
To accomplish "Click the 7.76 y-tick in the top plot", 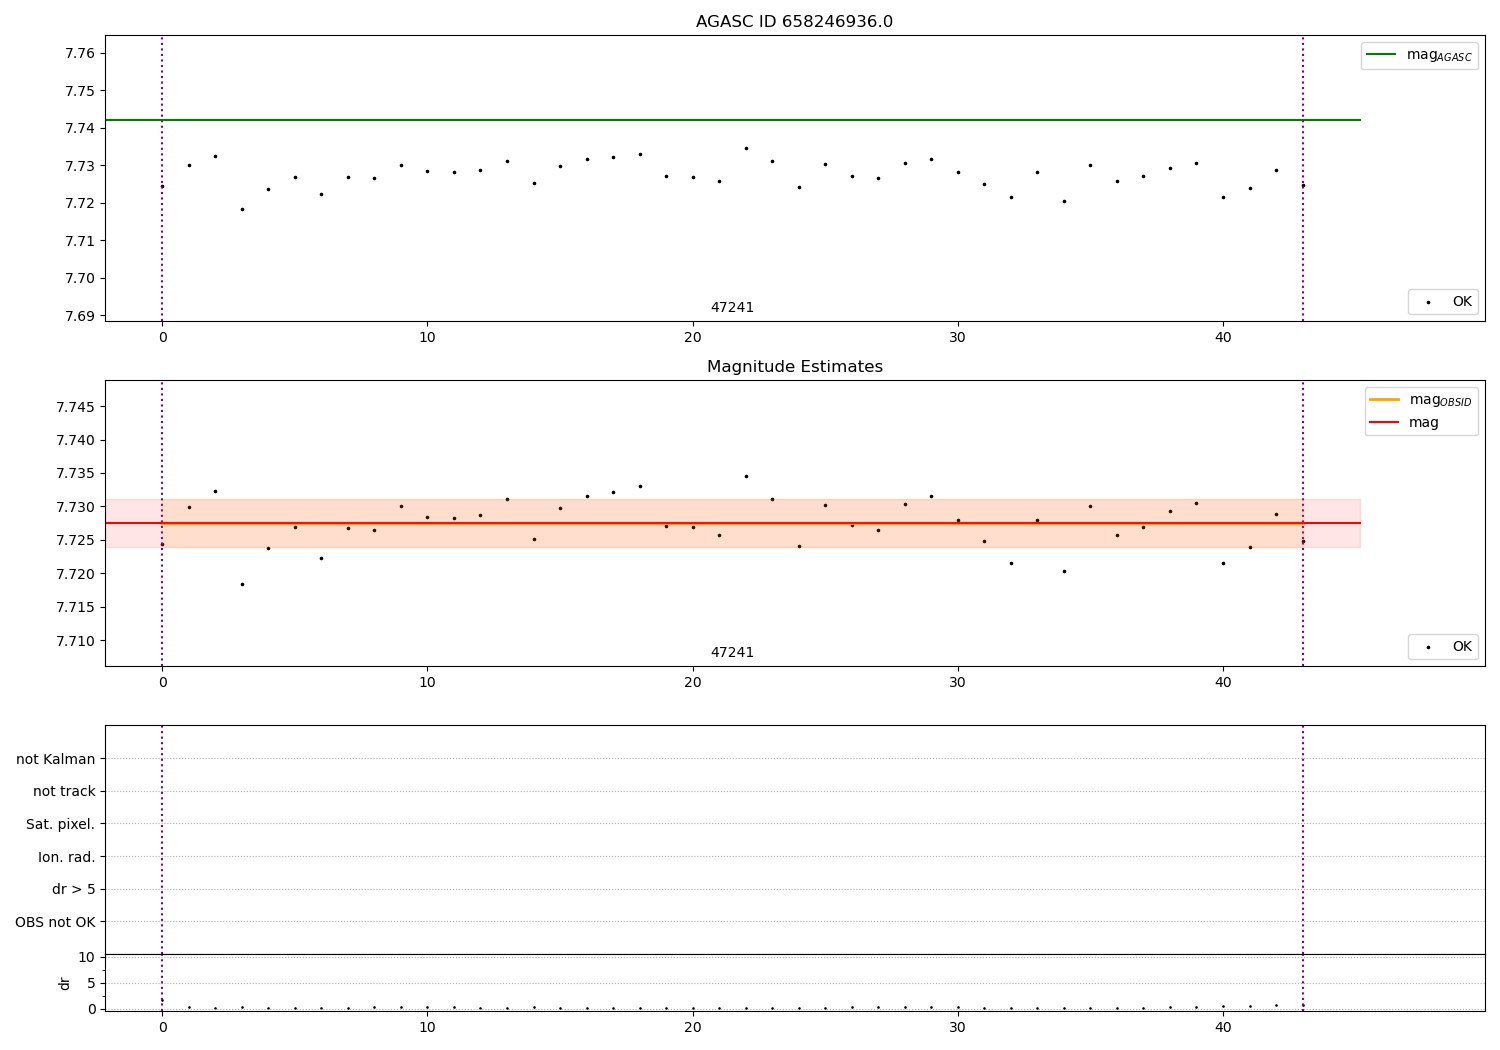I will 80,53.
